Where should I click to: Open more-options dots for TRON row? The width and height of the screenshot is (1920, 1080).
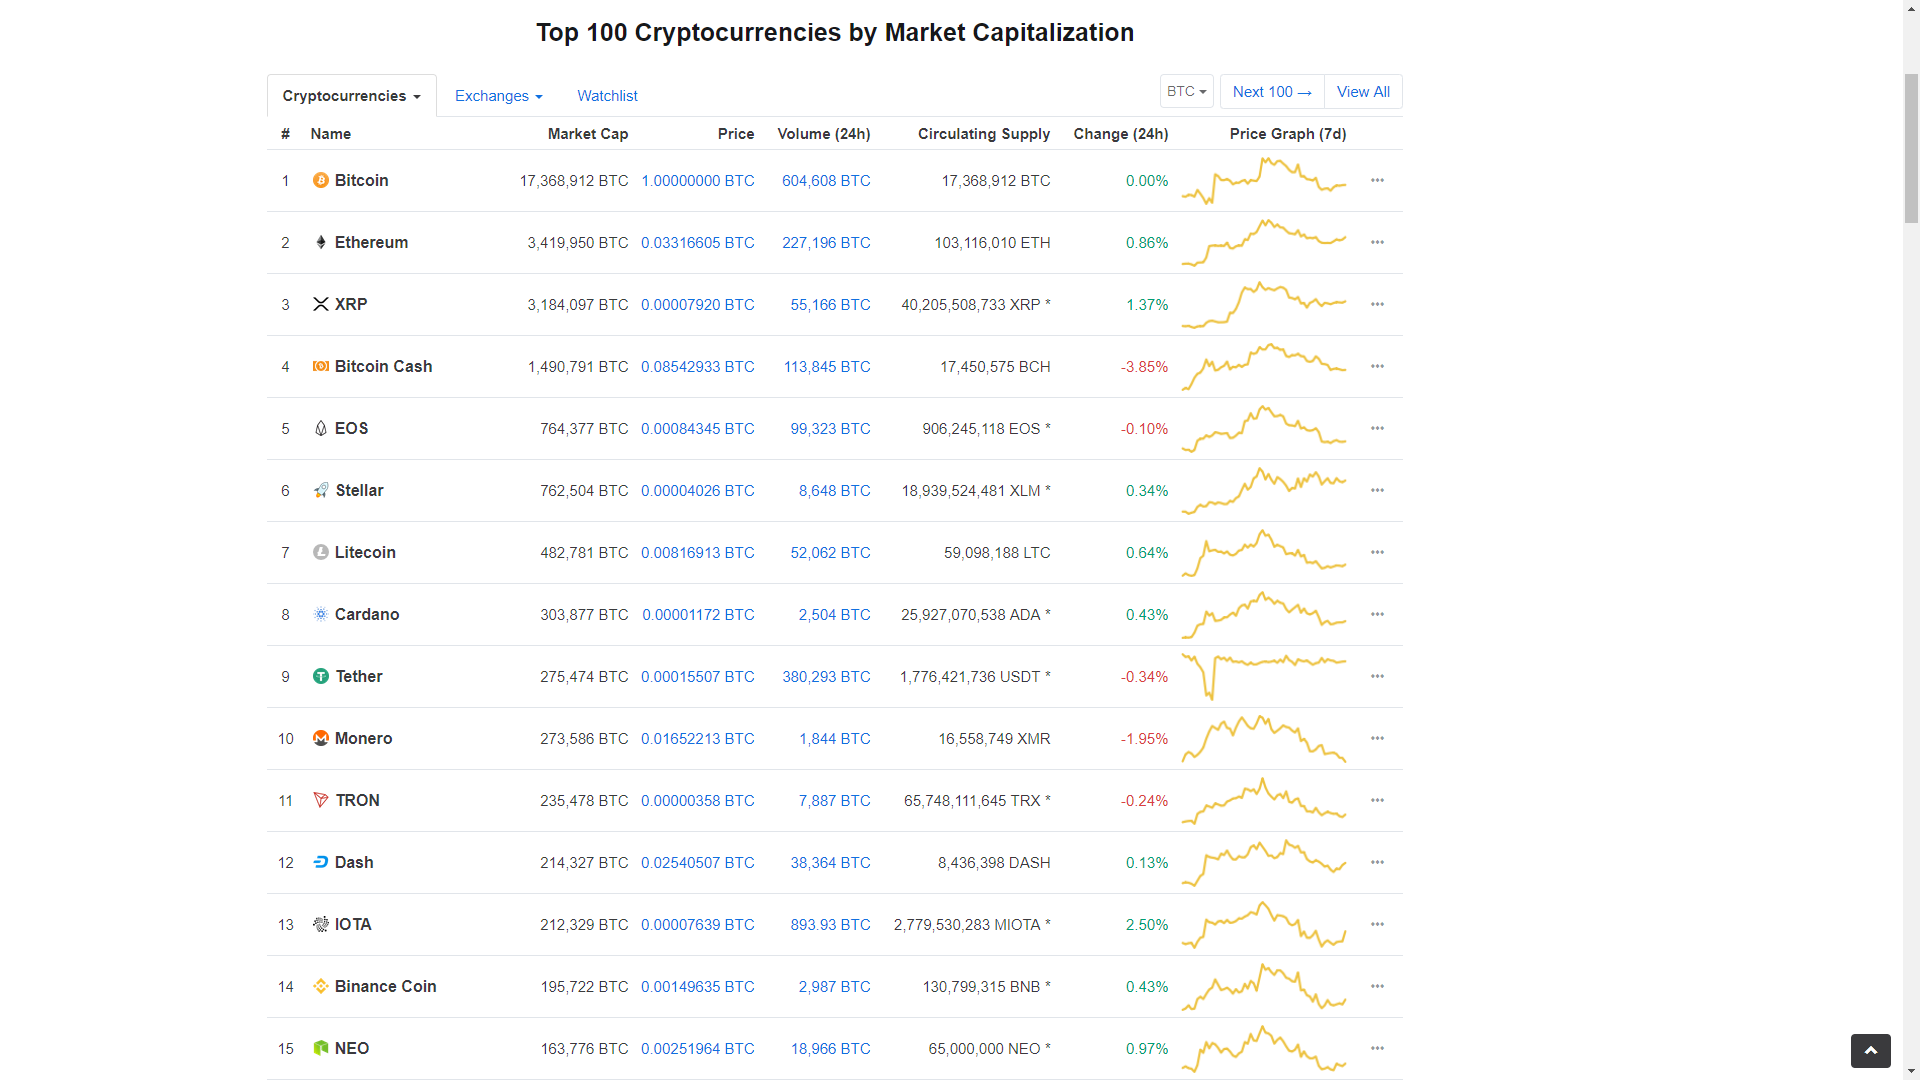(x=1377, y=800)
